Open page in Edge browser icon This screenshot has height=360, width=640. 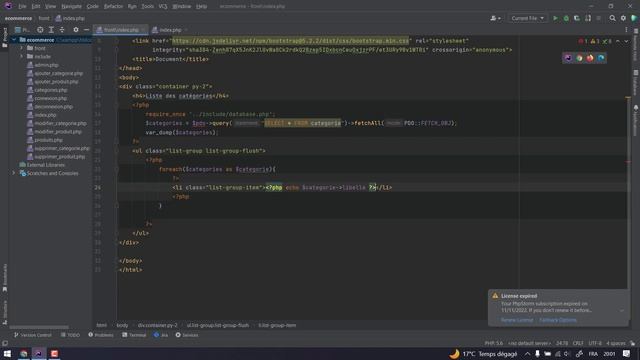(x=601, y=58)
